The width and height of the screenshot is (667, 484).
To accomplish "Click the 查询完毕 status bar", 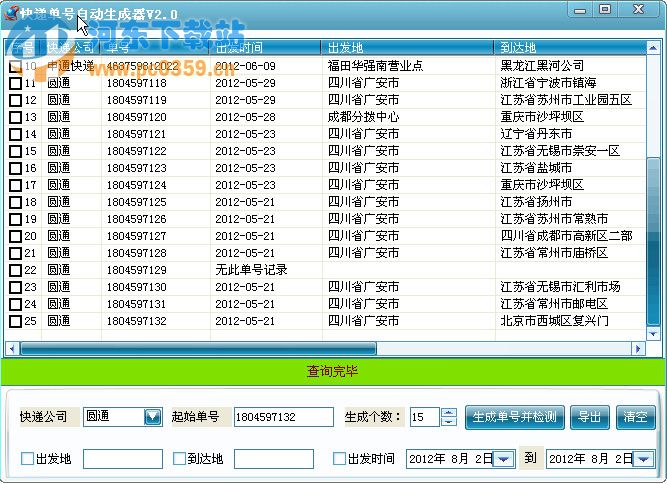I will 333,372.
